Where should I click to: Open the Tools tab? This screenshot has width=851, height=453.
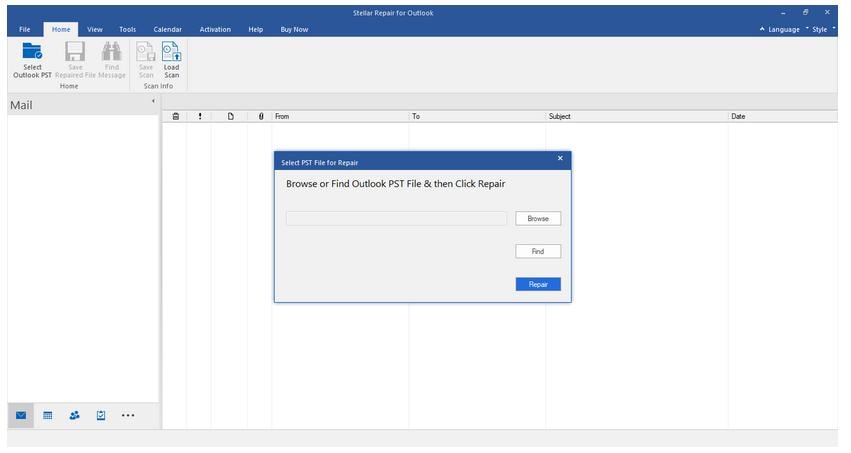click(128, 29)
